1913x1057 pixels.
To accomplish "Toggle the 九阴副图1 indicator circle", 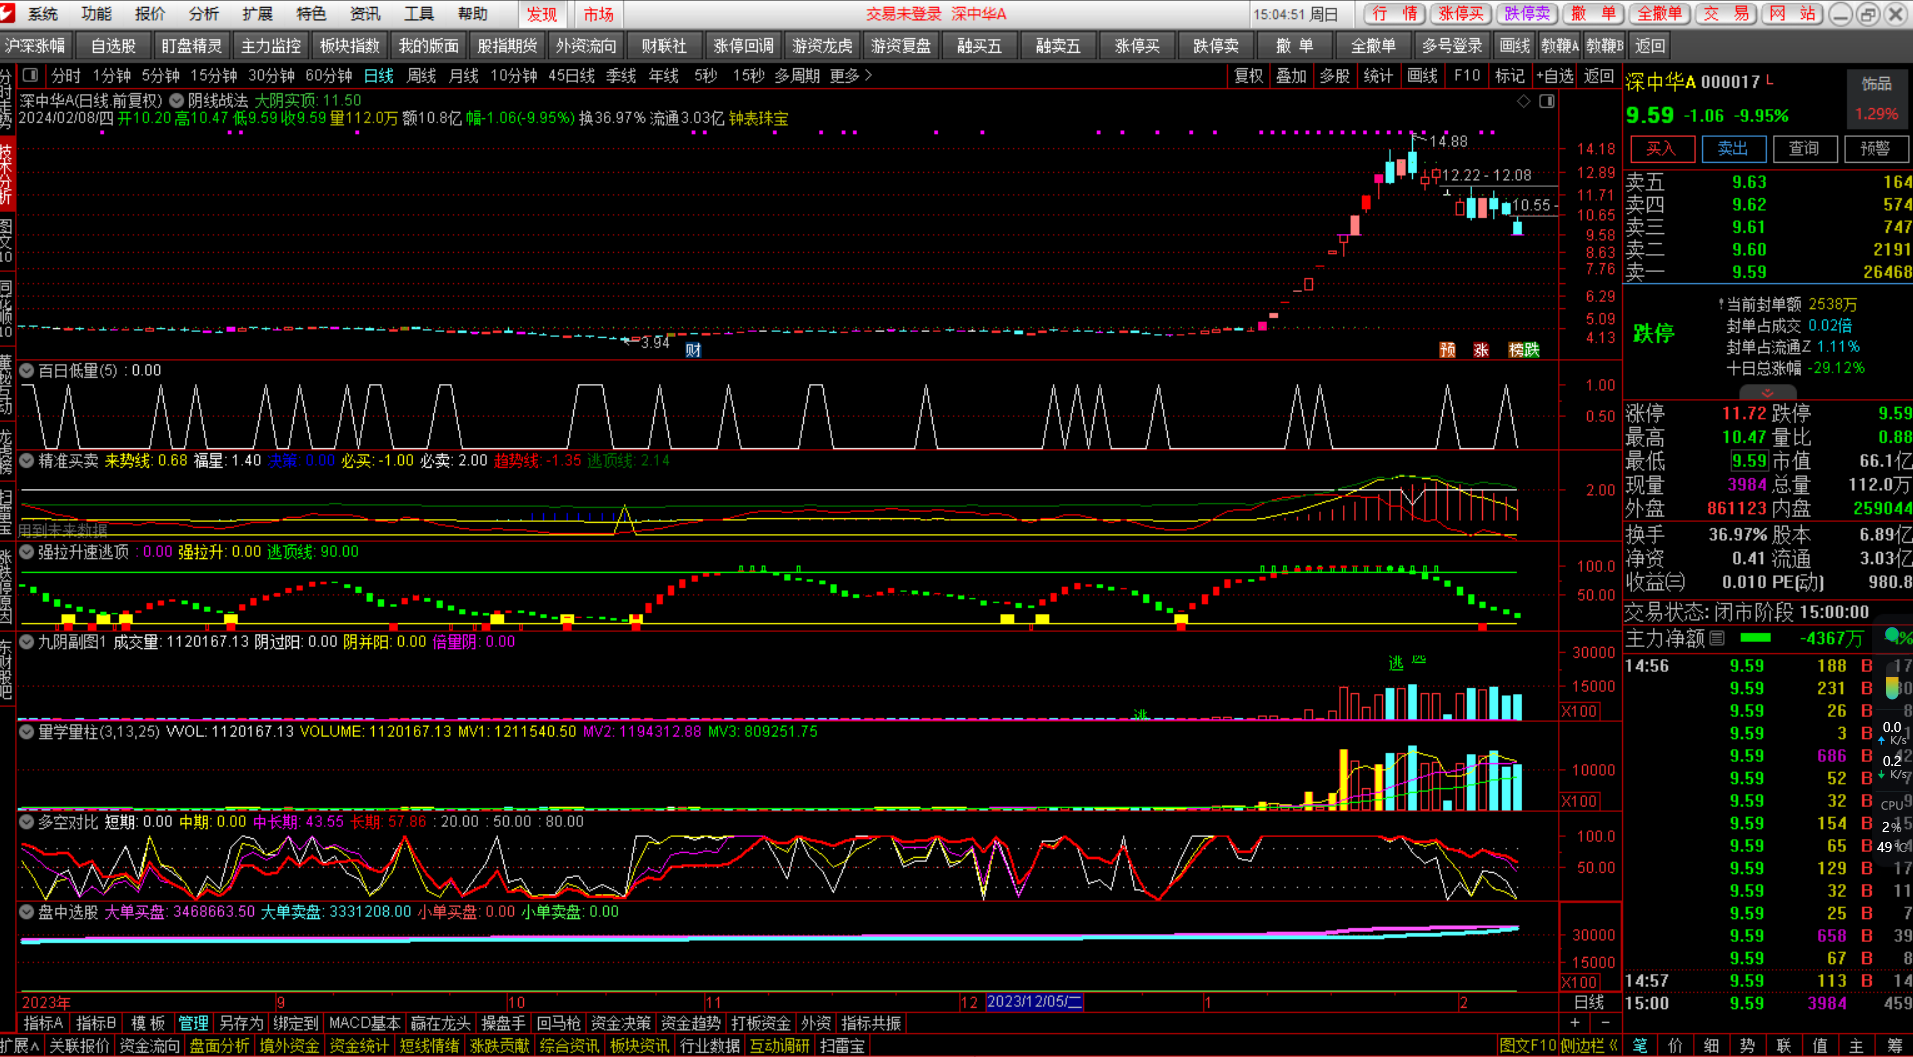I will 27,642.
